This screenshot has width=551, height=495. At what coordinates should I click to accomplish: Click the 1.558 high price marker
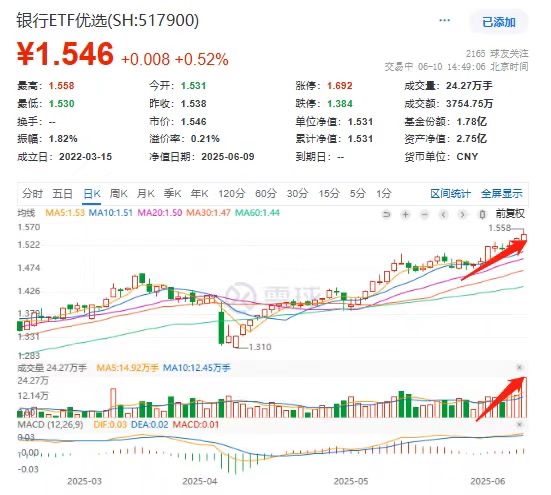pyautogui.click(x=499, y=228)
